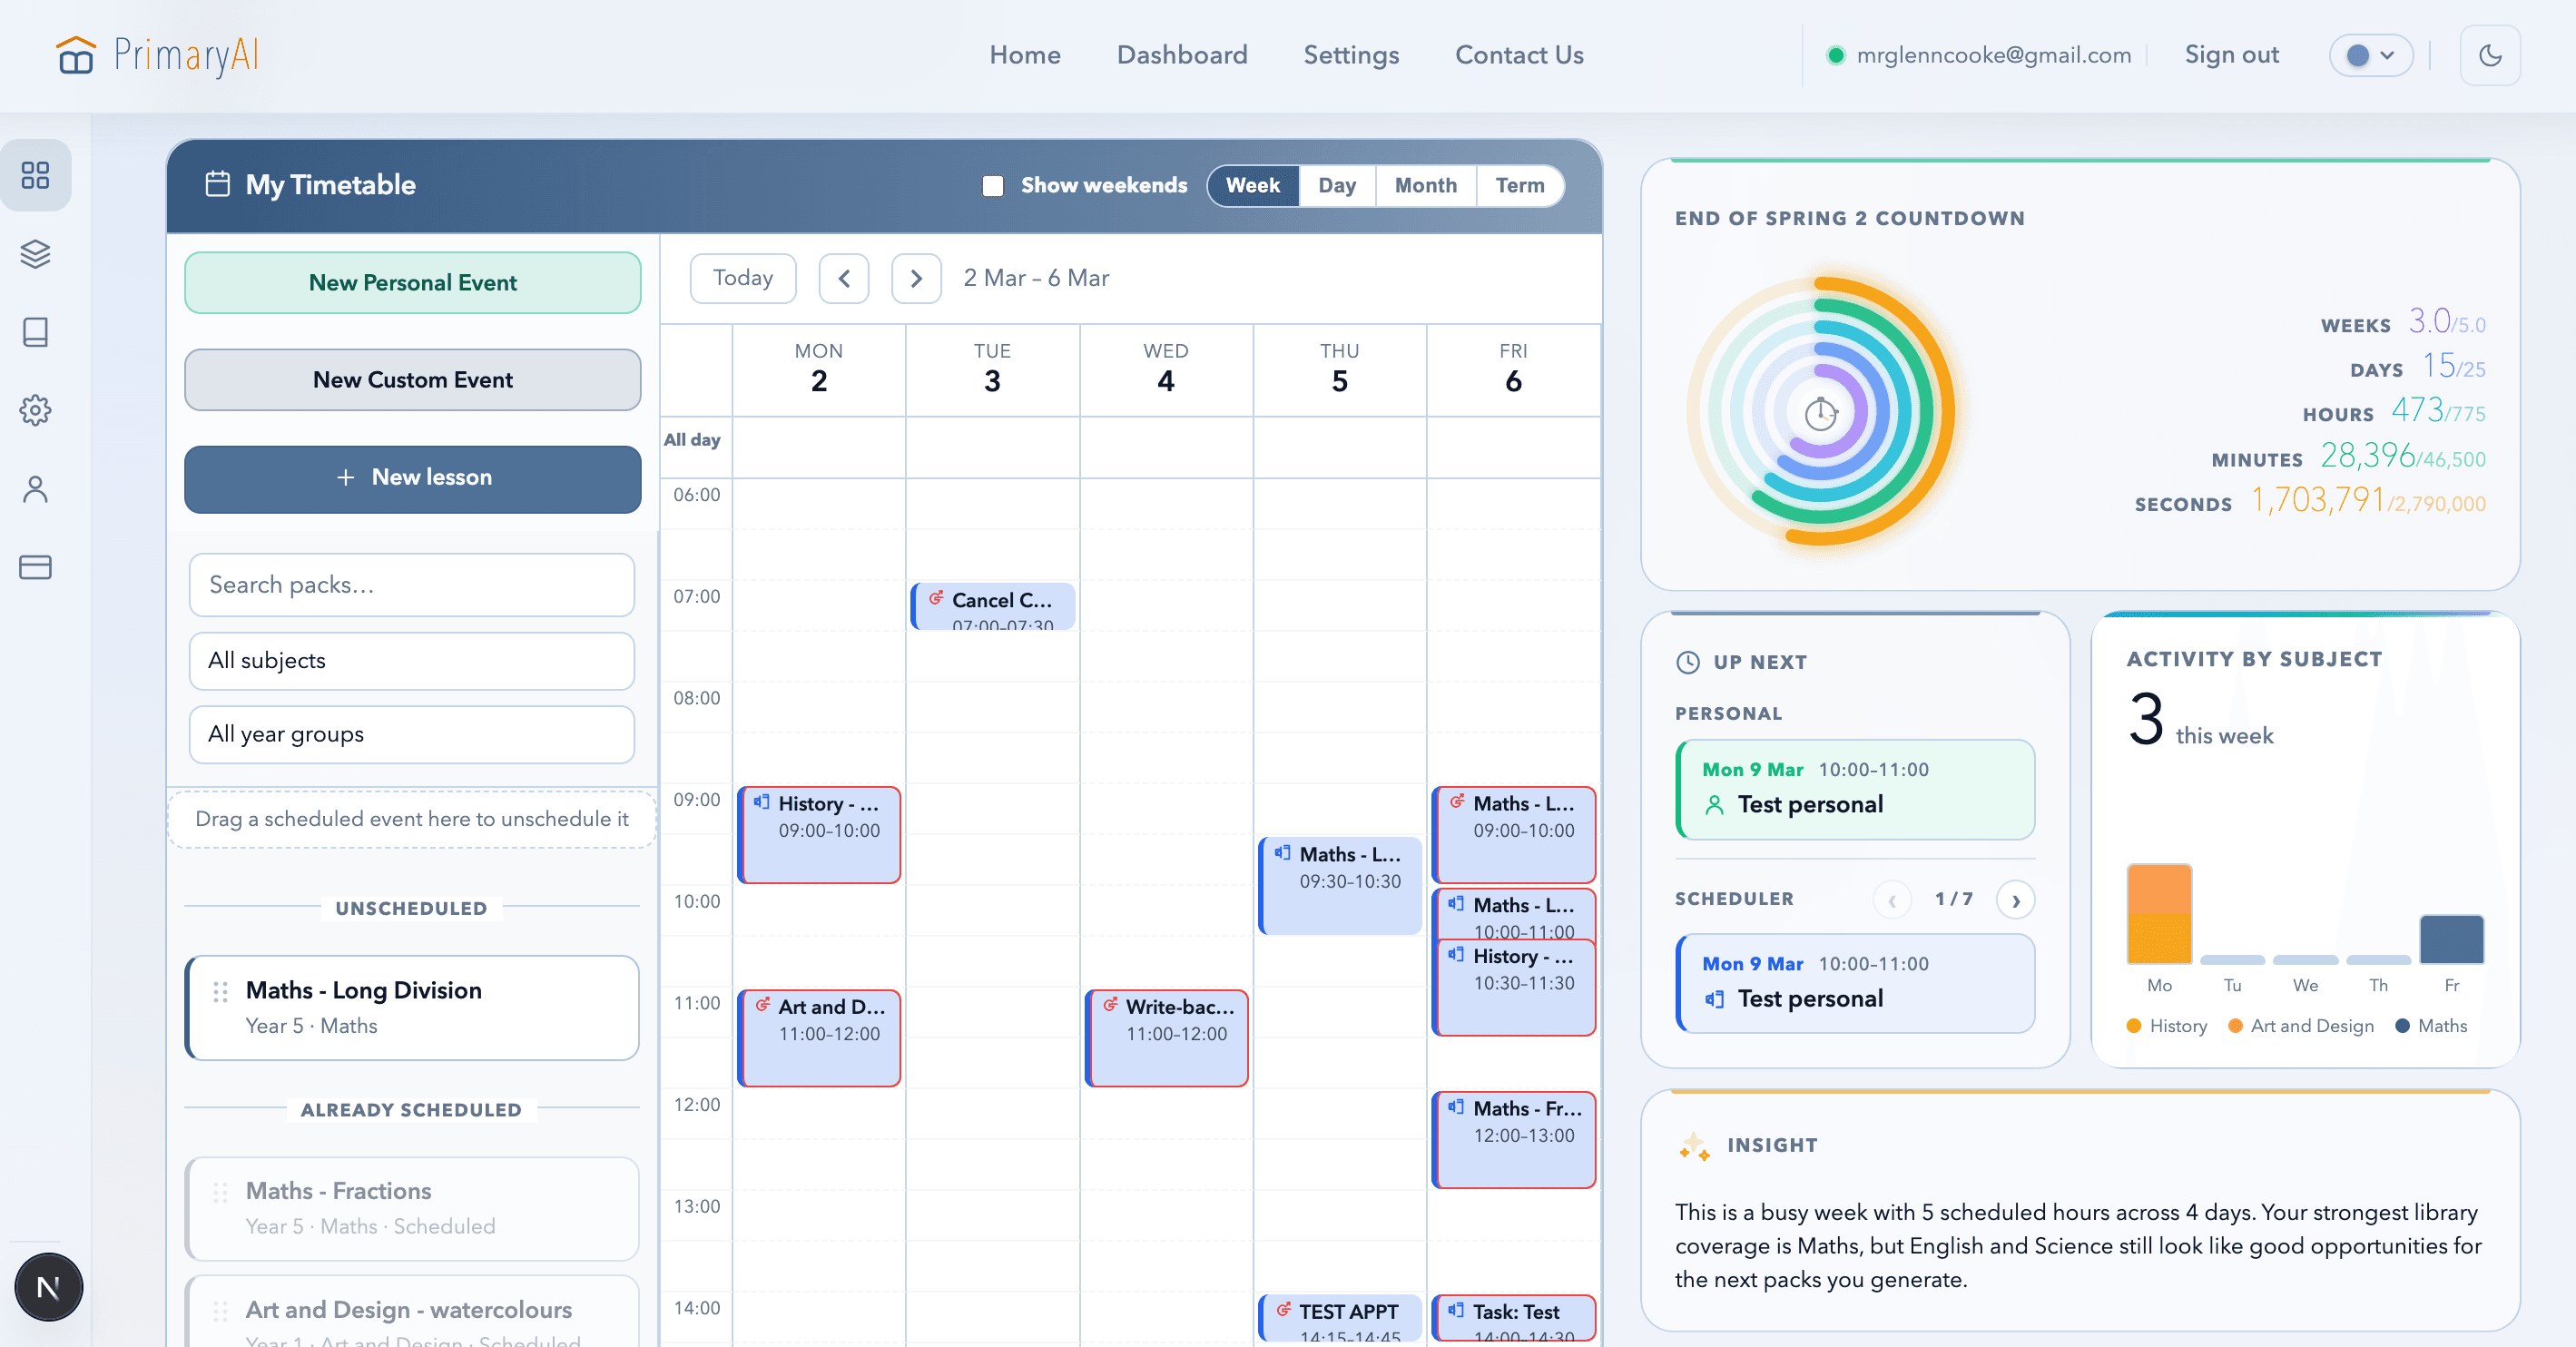Open your profile via person icon in sidebar

36,489
